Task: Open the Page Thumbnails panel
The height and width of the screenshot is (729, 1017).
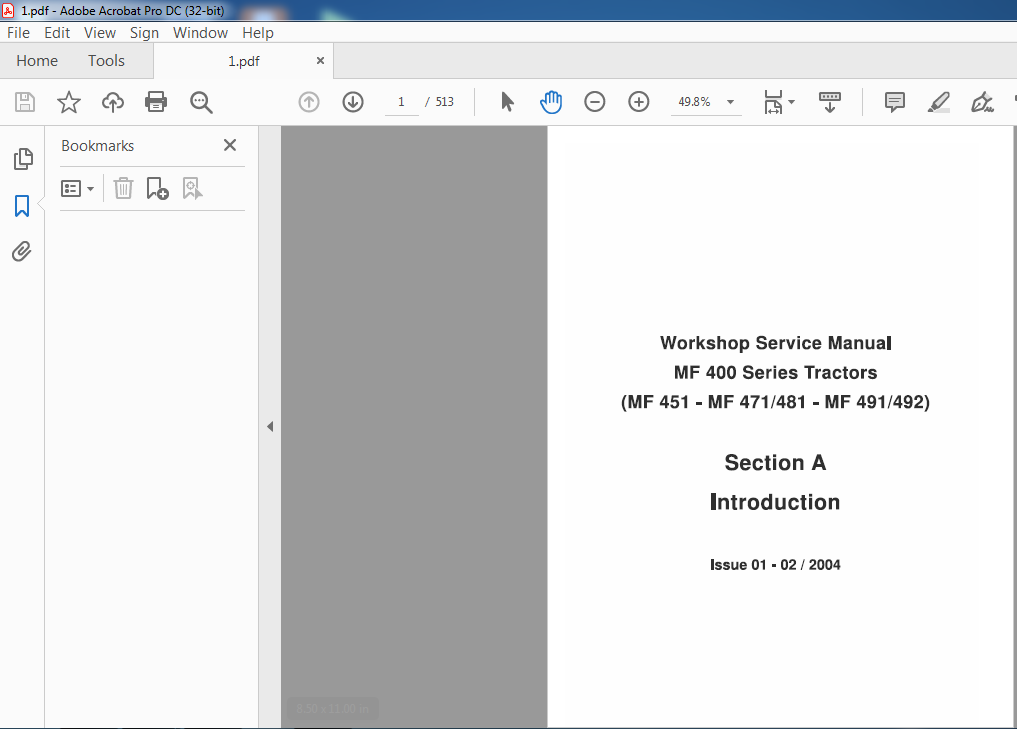Action: pos(23,159)
